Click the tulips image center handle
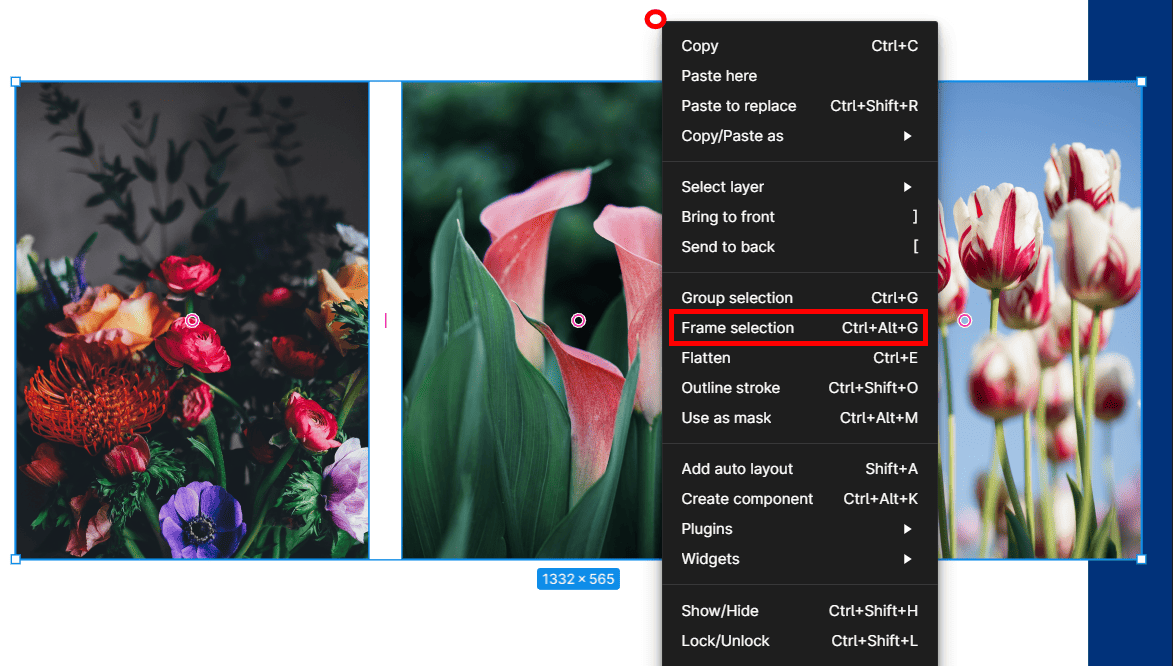 (965, 320)
